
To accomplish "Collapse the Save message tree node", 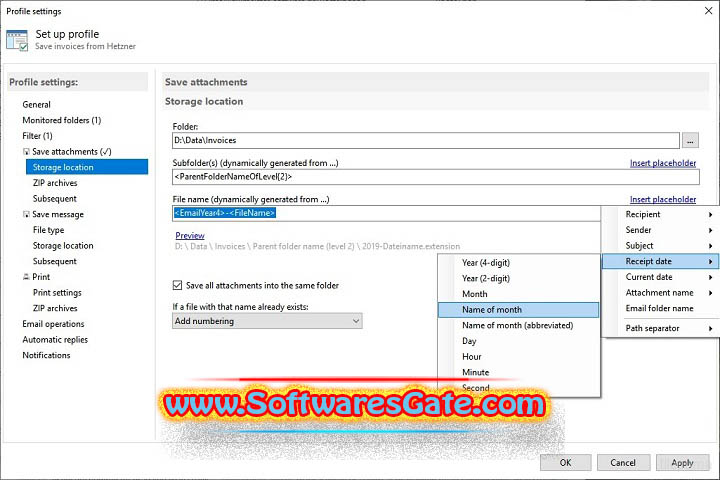I will click(26, 214).
